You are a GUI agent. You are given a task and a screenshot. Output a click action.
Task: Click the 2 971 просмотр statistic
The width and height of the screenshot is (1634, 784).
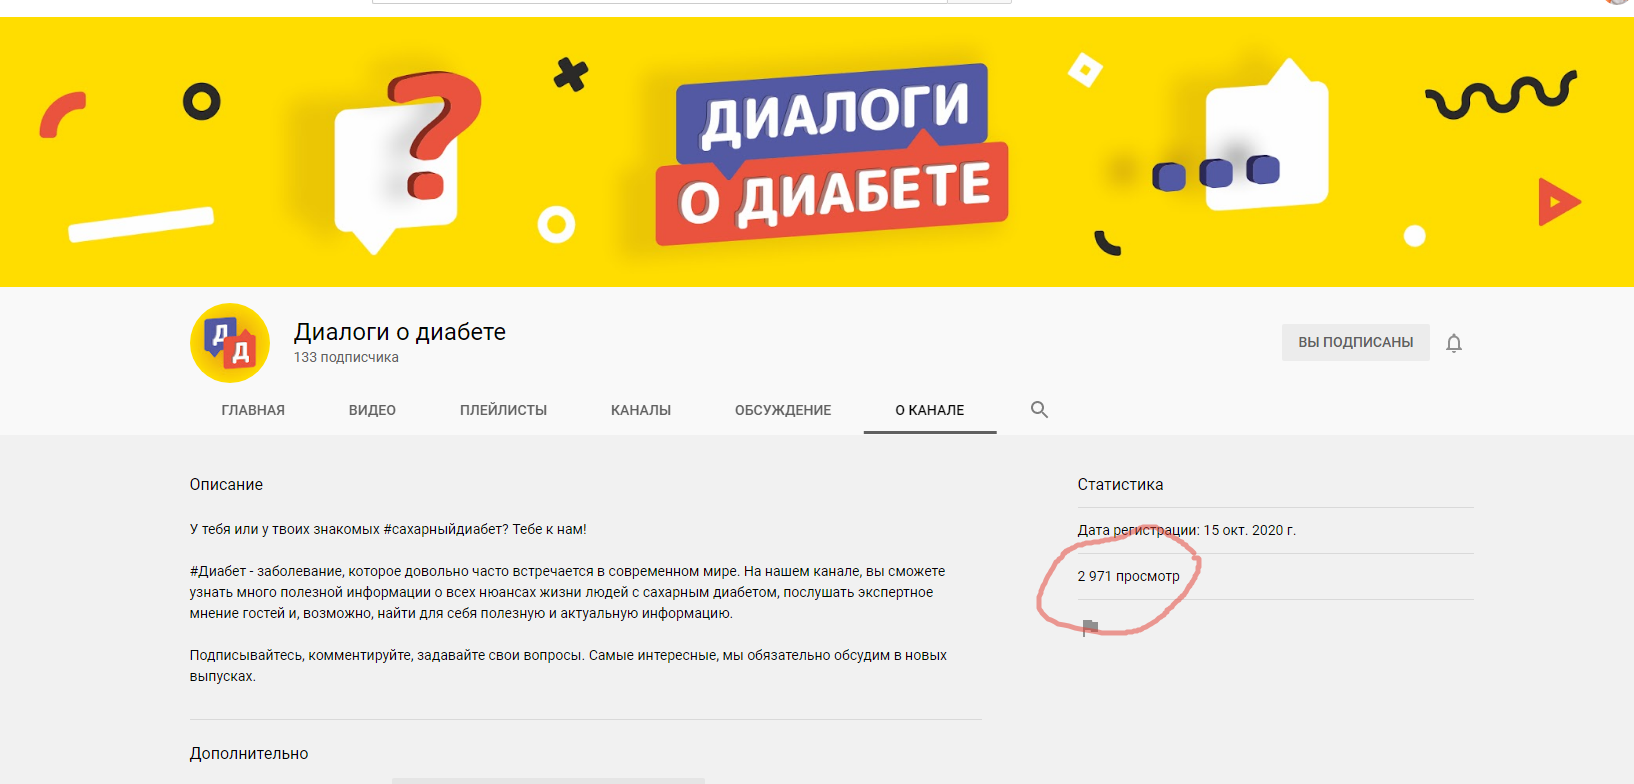coord(1128,576)
